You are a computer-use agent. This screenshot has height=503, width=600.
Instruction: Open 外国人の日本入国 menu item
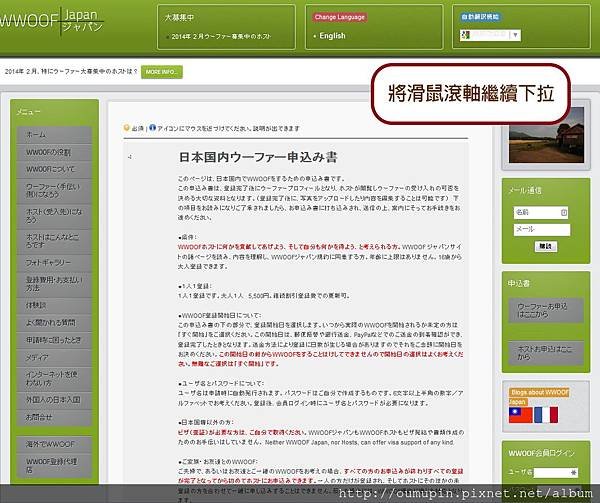click(x=54, y=400)
